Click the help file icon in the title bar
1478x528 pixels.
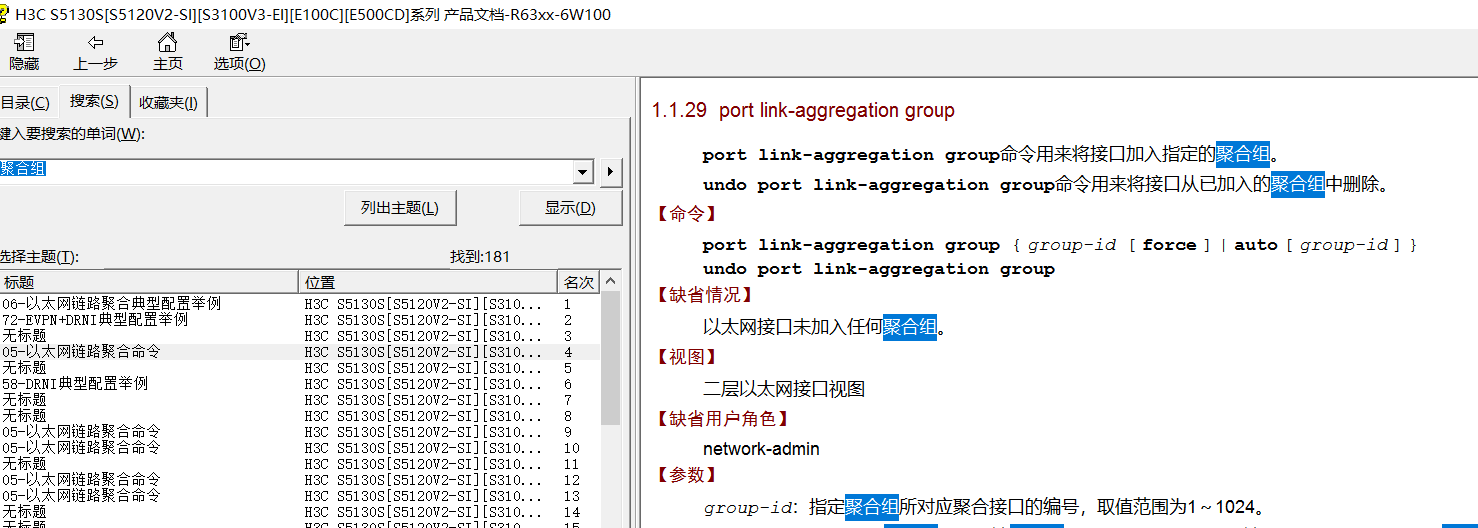(x=5, y=14)
